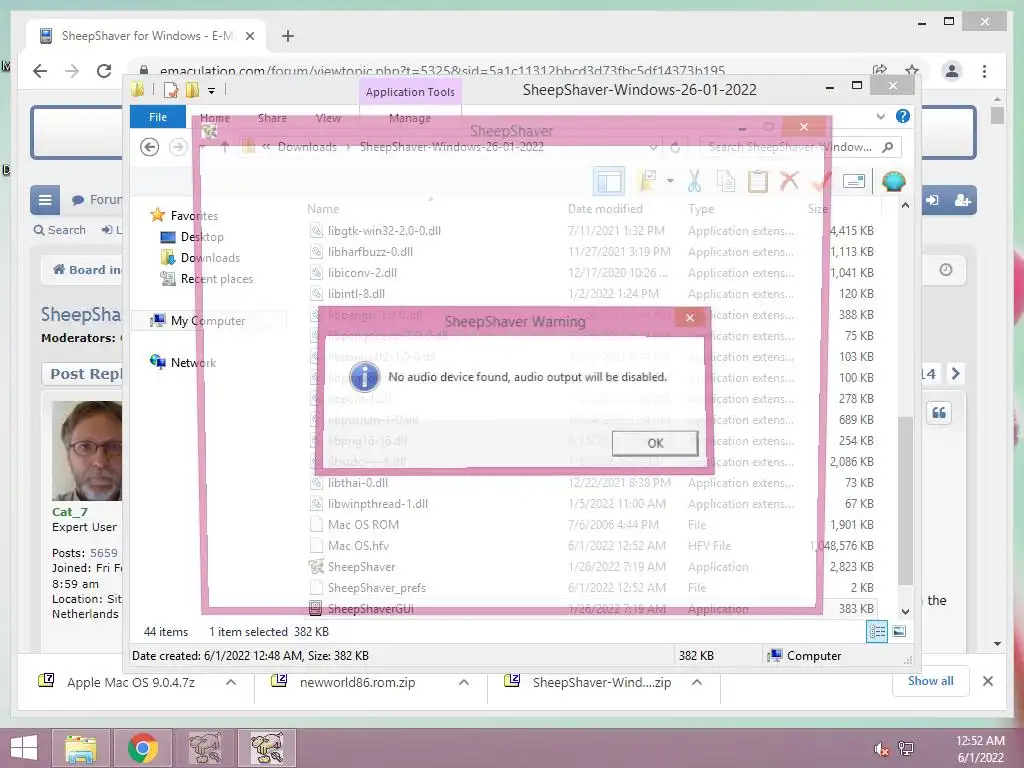Select My Computer in the navigation pane

pos(208,321)
